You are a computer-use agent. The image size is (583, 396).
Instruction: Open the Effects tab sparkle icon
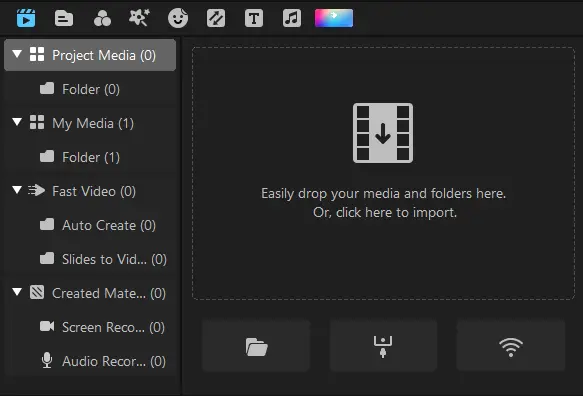point(139,18)
